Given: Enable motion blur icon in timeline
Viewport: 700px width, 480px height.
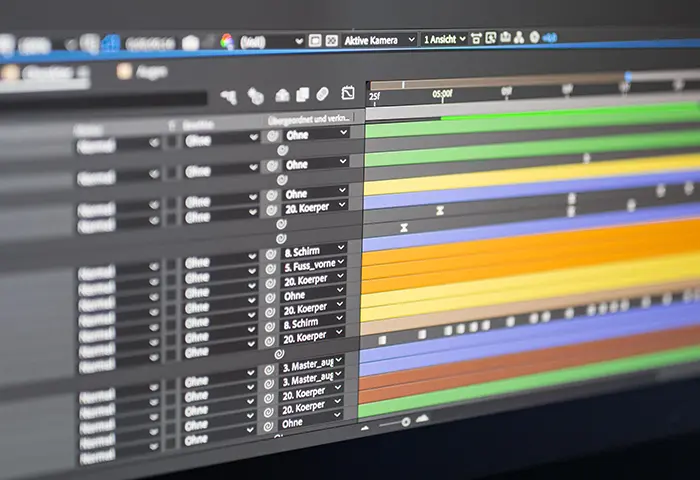Looking at the screenshot, I should click(322, 94).
